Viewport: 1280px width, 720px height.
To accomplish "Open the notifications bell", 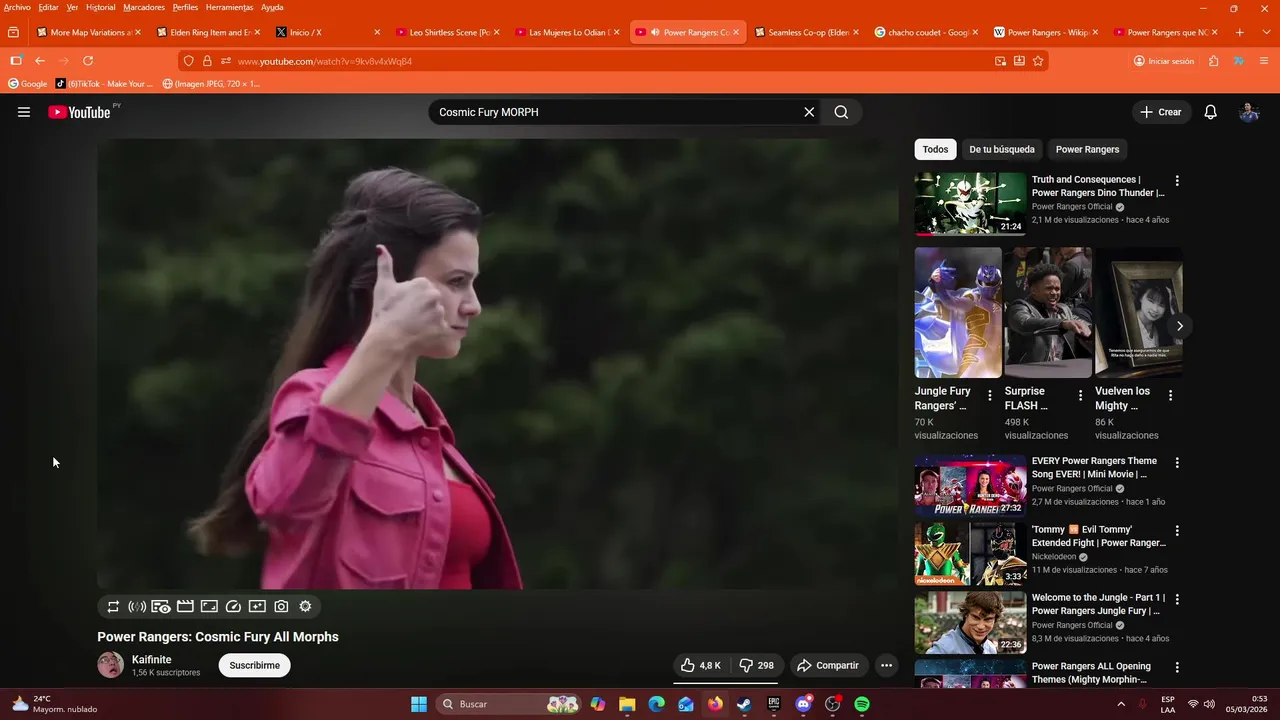I will pyautogui.click(x=1210, y=112).
